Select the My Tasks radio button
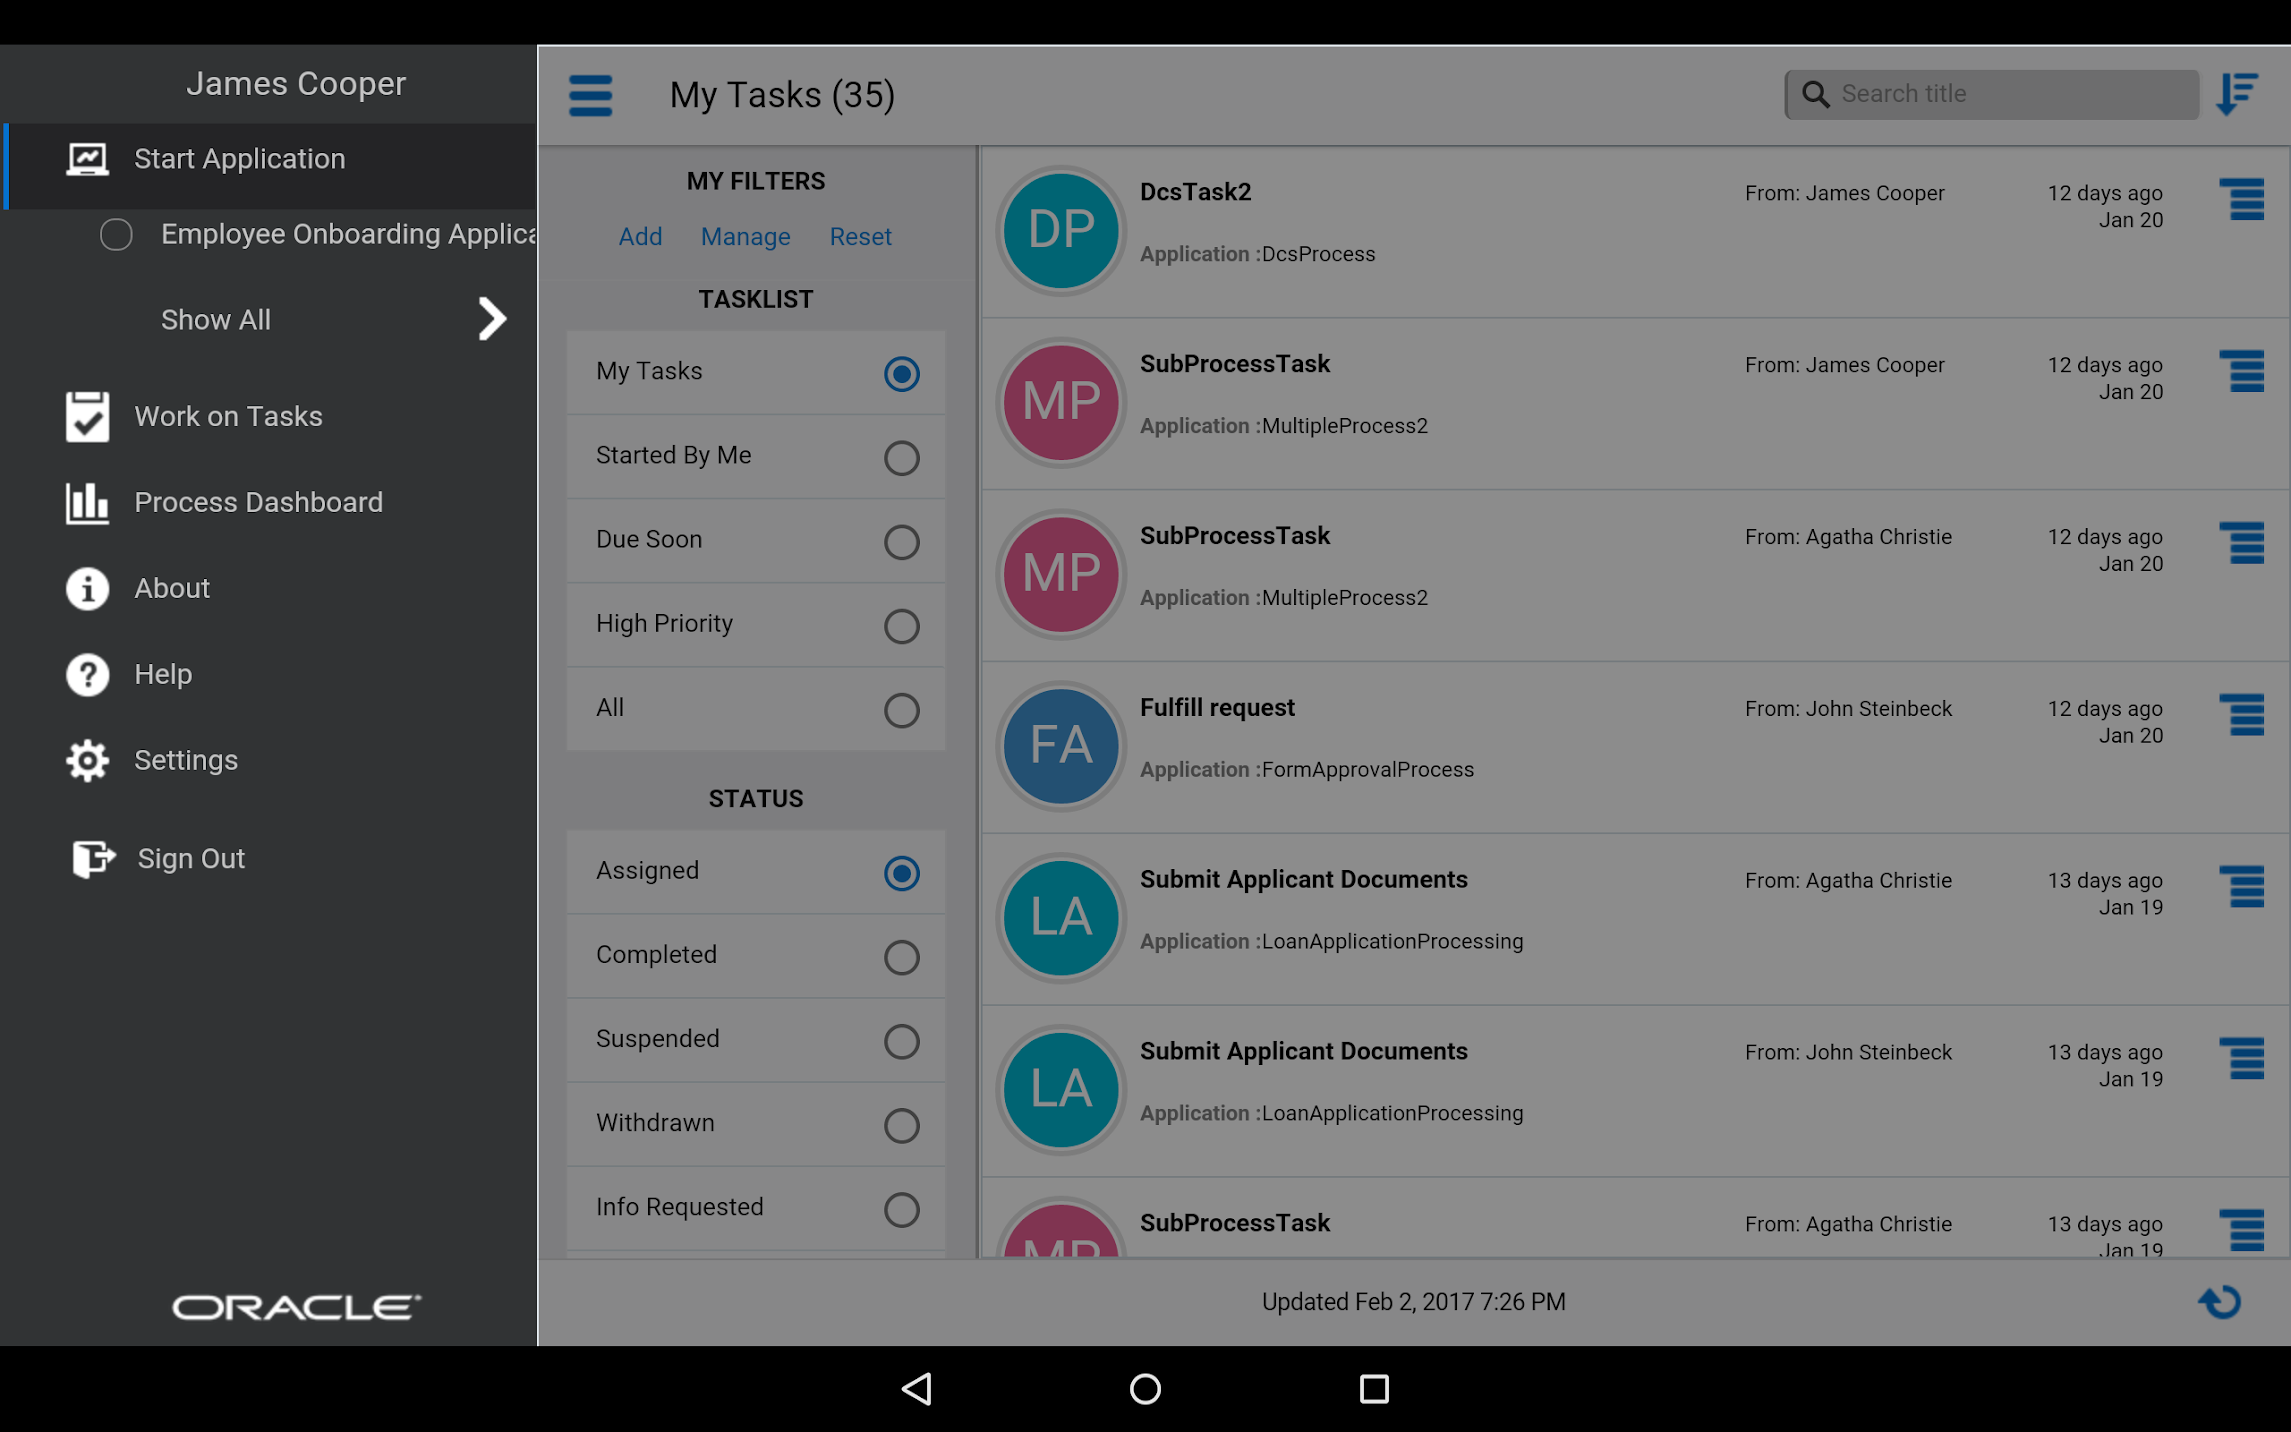 click(x=901, y=373)
